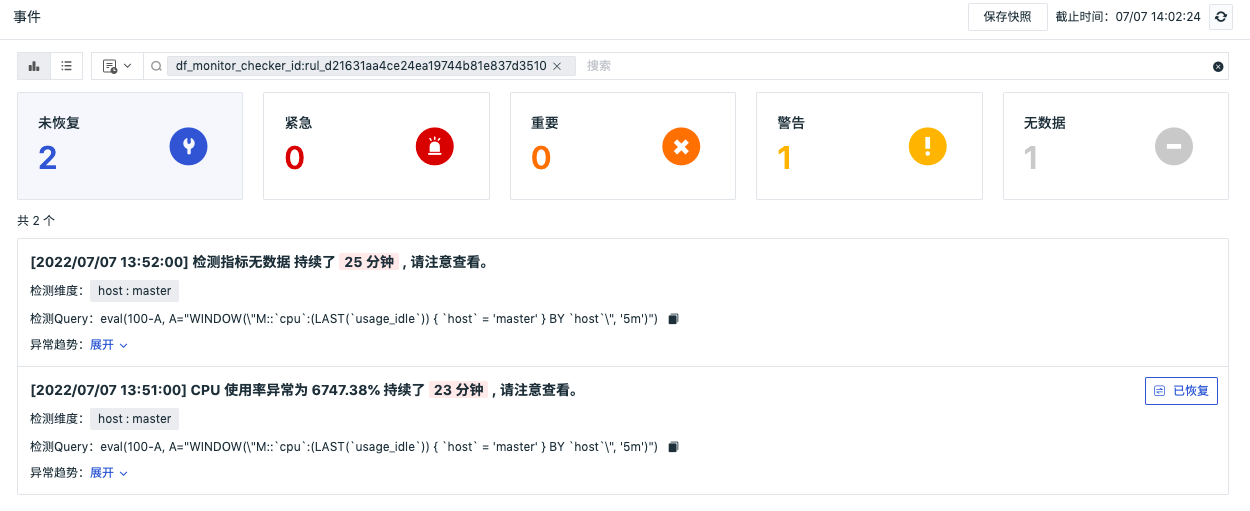The image size is (1250, 511).
Task: Switch to the bar chart view
Action: (x=34, y=66)
